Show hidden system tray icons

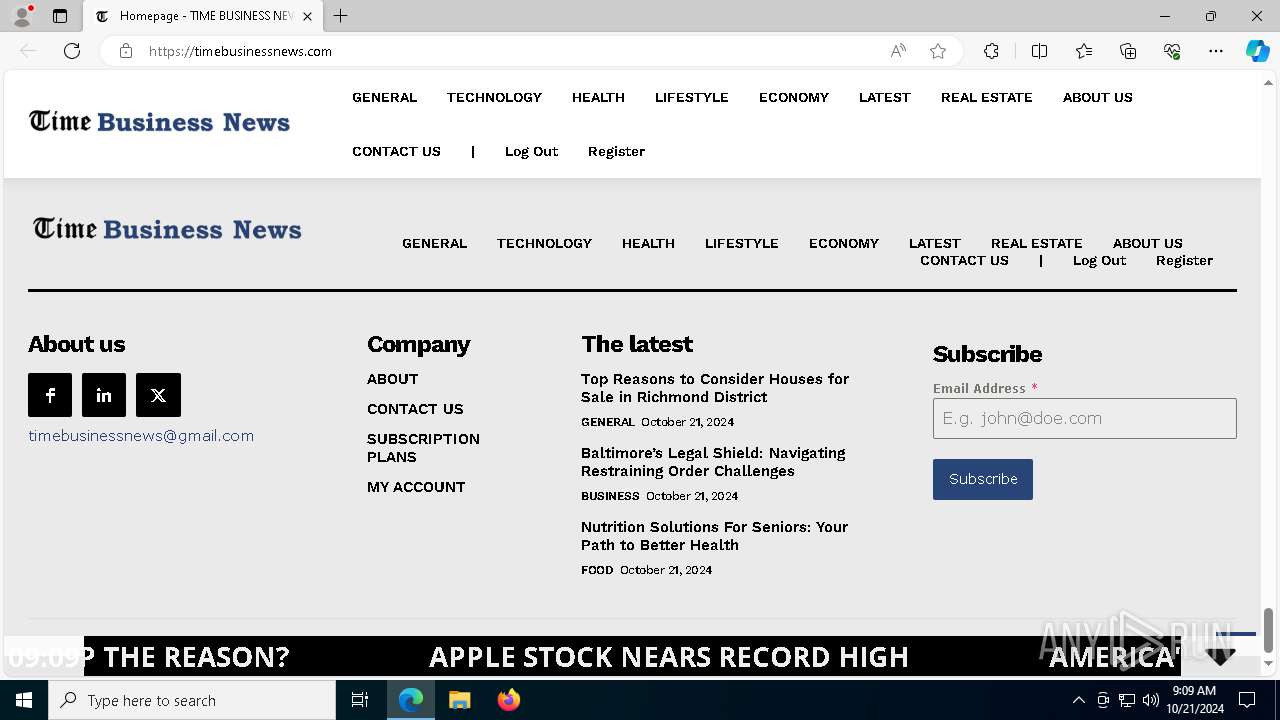[1078, 700]
